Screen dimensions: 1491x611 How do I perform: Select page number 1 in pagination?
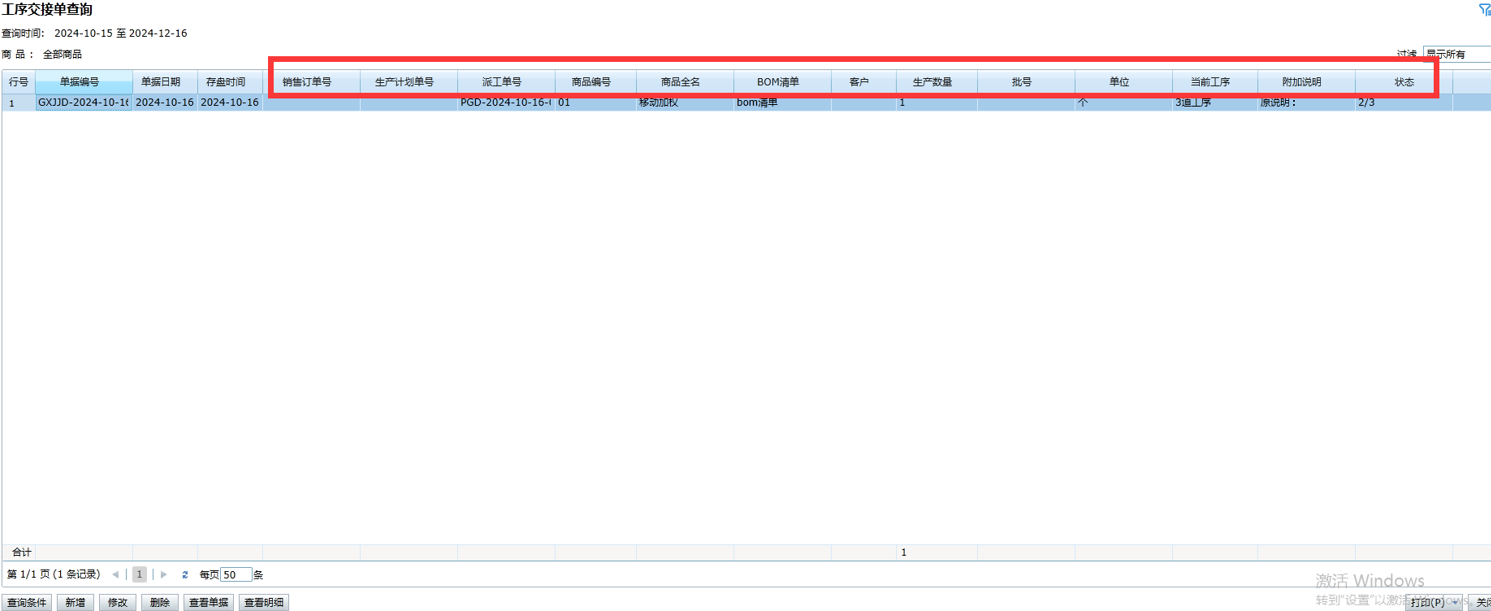point(139,575)
